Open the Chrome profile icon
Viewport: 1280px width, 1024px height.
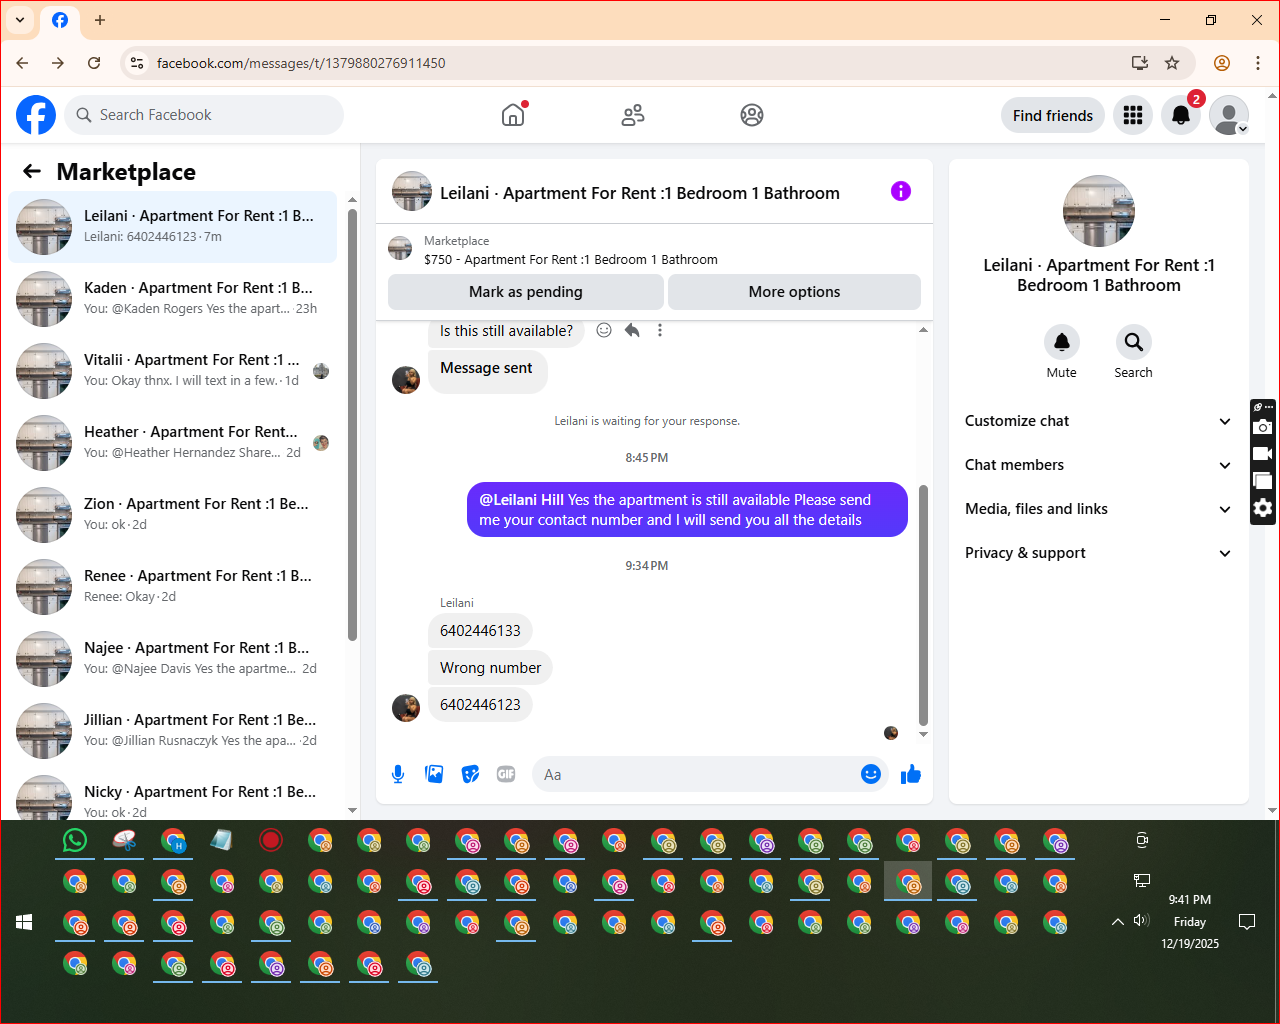1222,63
